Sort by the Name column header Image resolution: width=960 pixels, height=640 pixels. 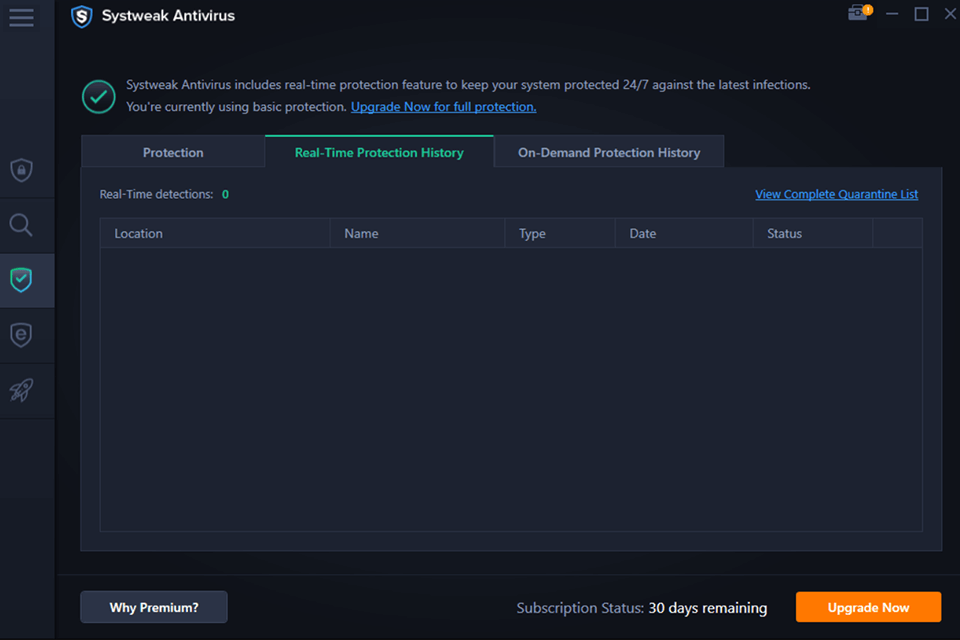click(417, 233)
